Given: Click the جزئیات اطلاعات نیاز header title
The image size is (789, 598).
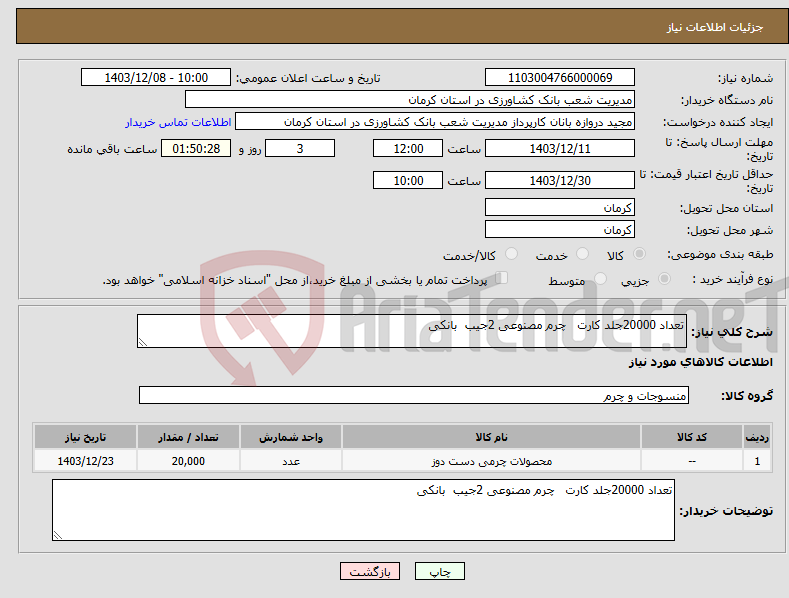Looking at the screenshot, I should pos(715,27).
